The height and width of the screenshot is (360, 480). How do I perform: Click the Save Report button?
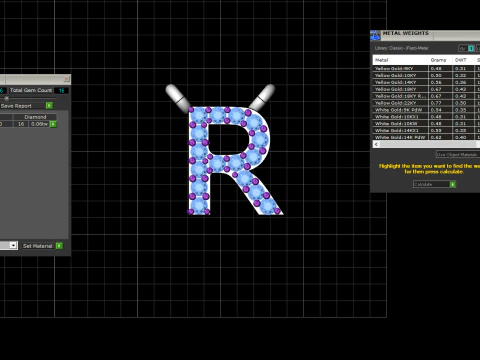[16, 106]
